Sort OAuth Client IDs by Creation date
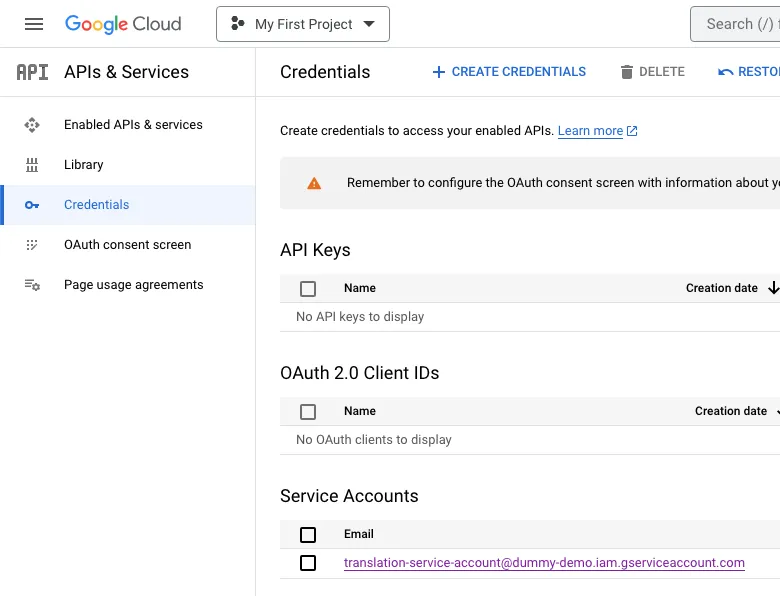Screen dimensions: 780x596 click(731, 411)
